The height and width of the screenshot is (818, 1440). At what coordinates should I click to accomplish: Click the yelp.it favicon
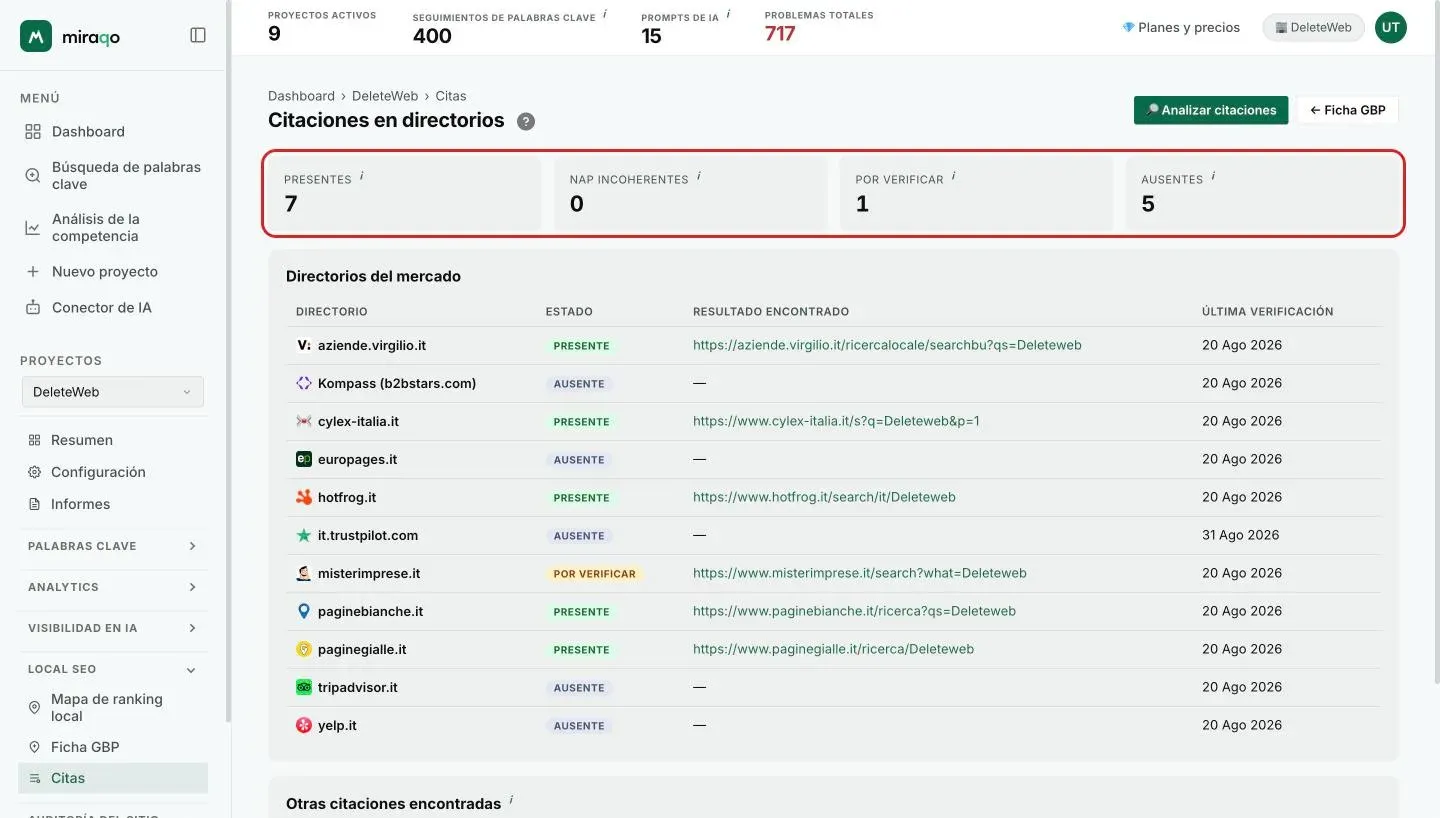point(304,725)
